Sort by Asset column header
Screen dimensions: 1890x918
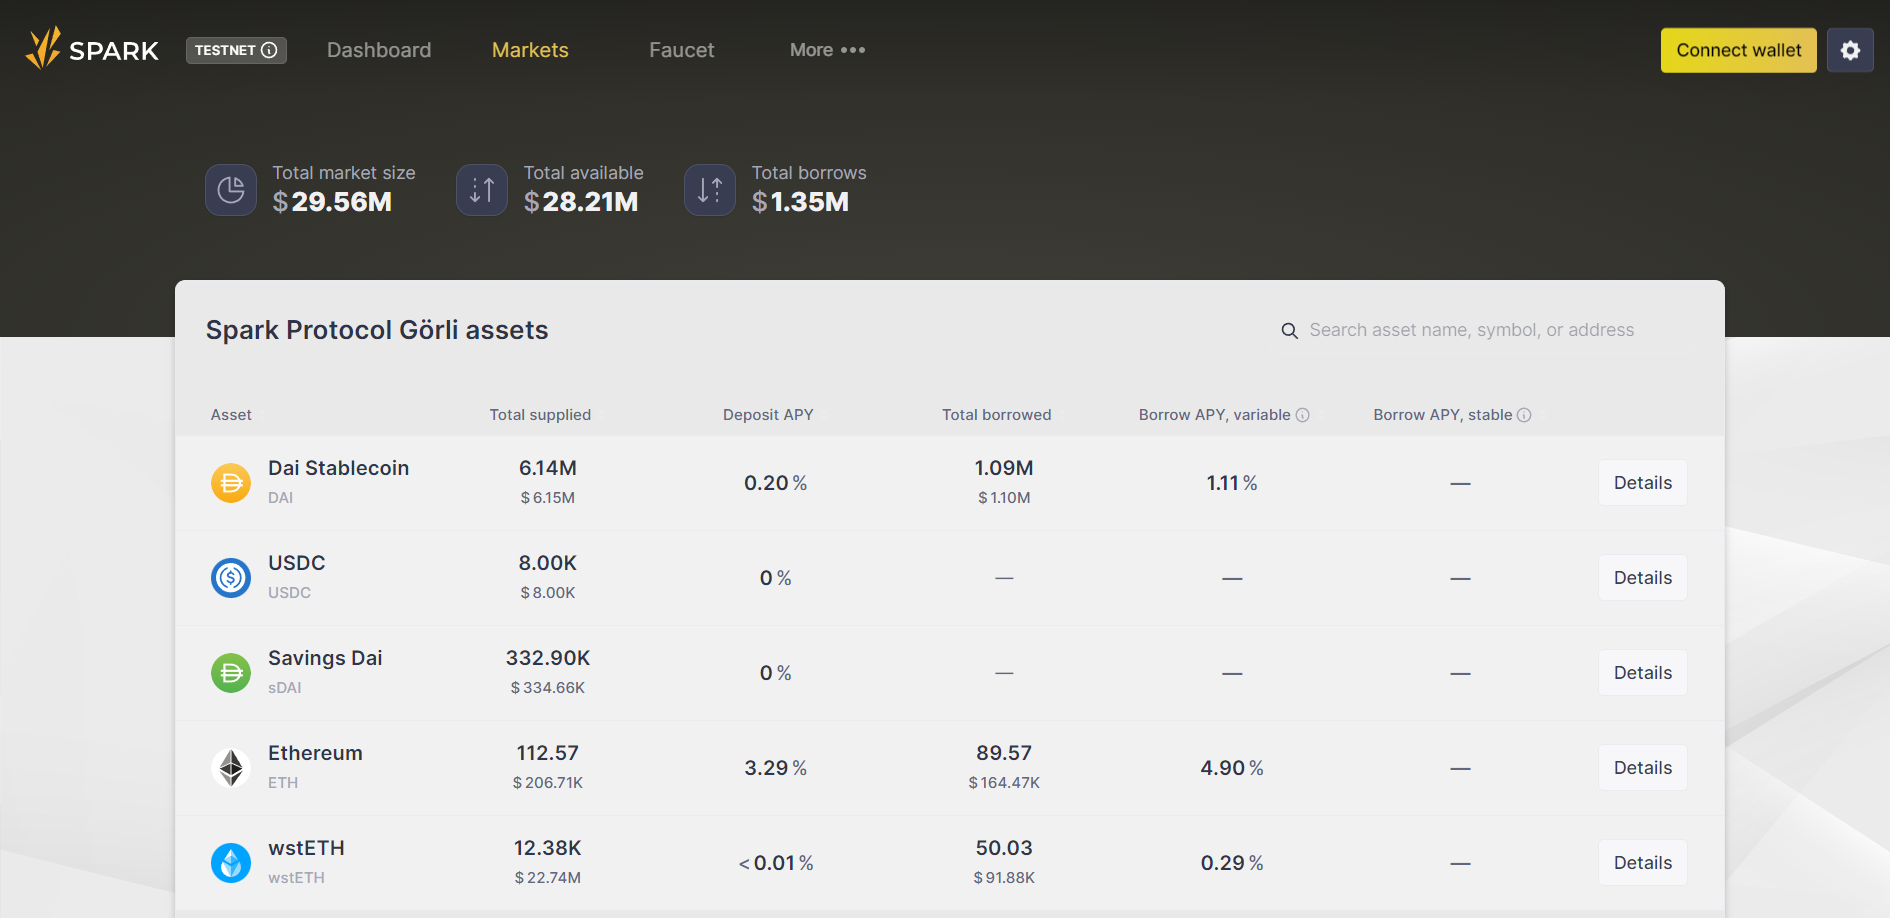(231, 415)
